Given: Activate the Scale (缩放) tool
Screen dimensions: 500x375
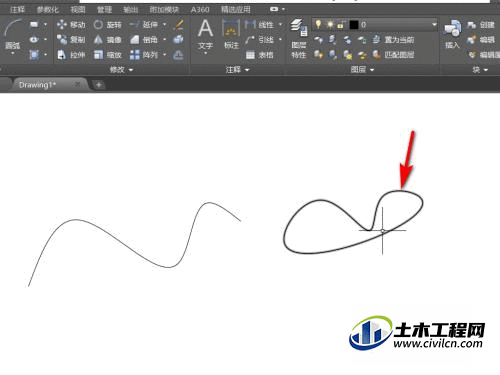Looking at the screenshot, I should pyautogui.click(x=107, y=55).
